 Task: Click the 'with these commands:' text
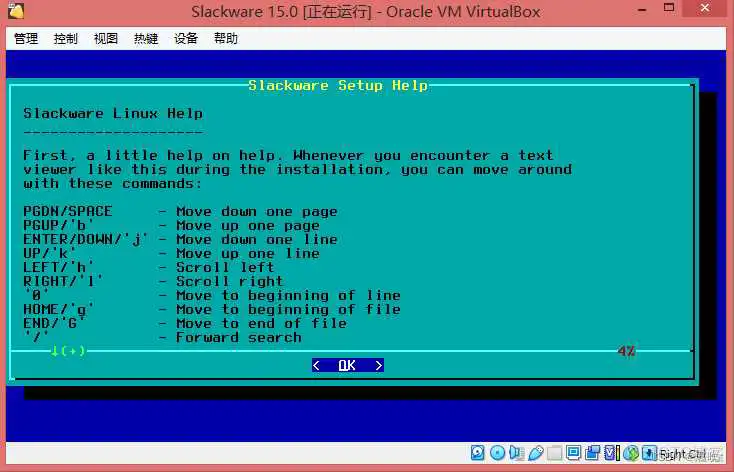(x=113, y=184)
